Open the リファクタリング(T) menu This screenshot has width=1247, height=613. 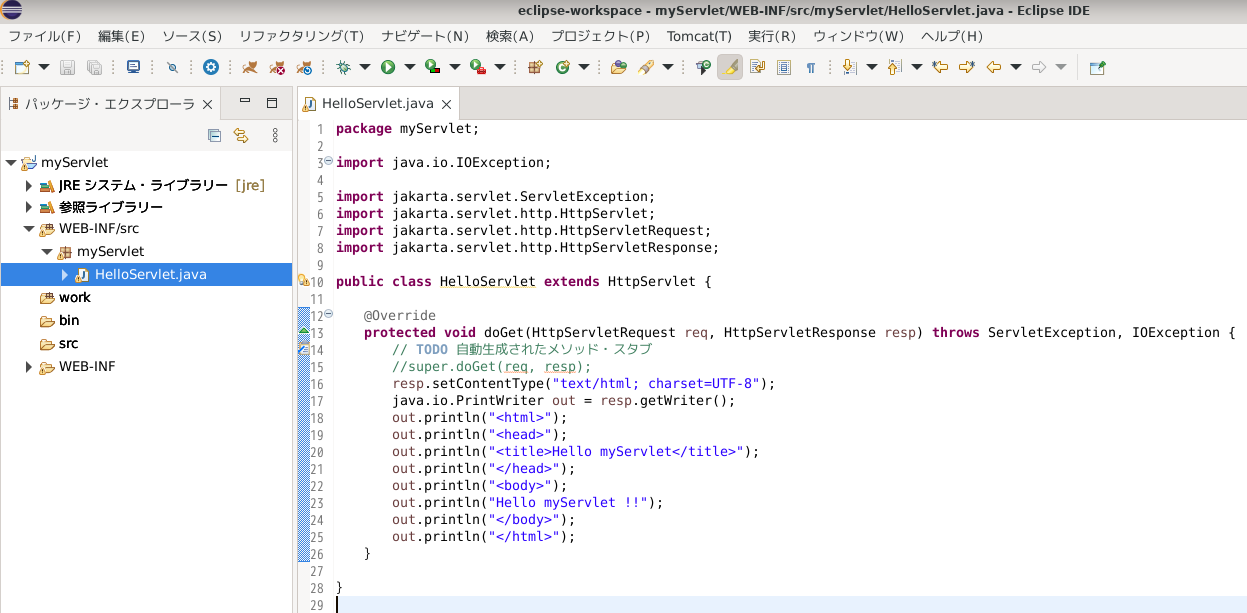tap(301, 36)
